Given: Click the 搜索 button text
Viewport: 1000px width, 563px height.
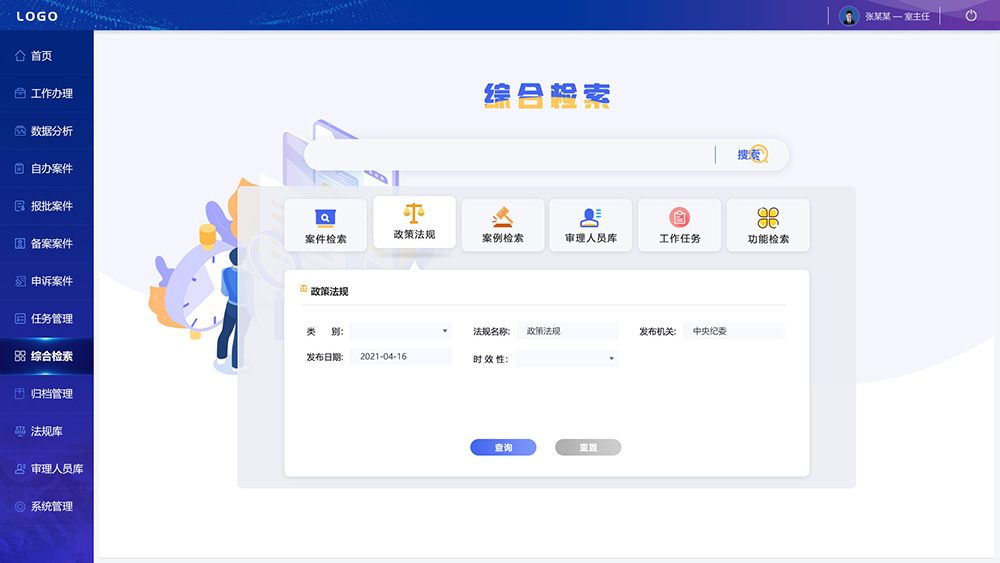Looking at the screenshot, I should point(747,154).
